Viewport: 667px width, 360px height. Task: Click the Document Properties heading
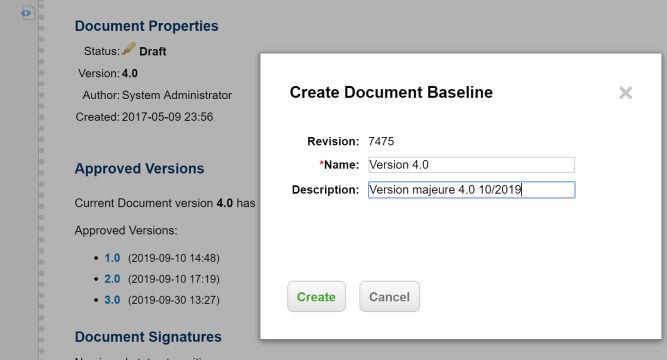click(146, 26)
